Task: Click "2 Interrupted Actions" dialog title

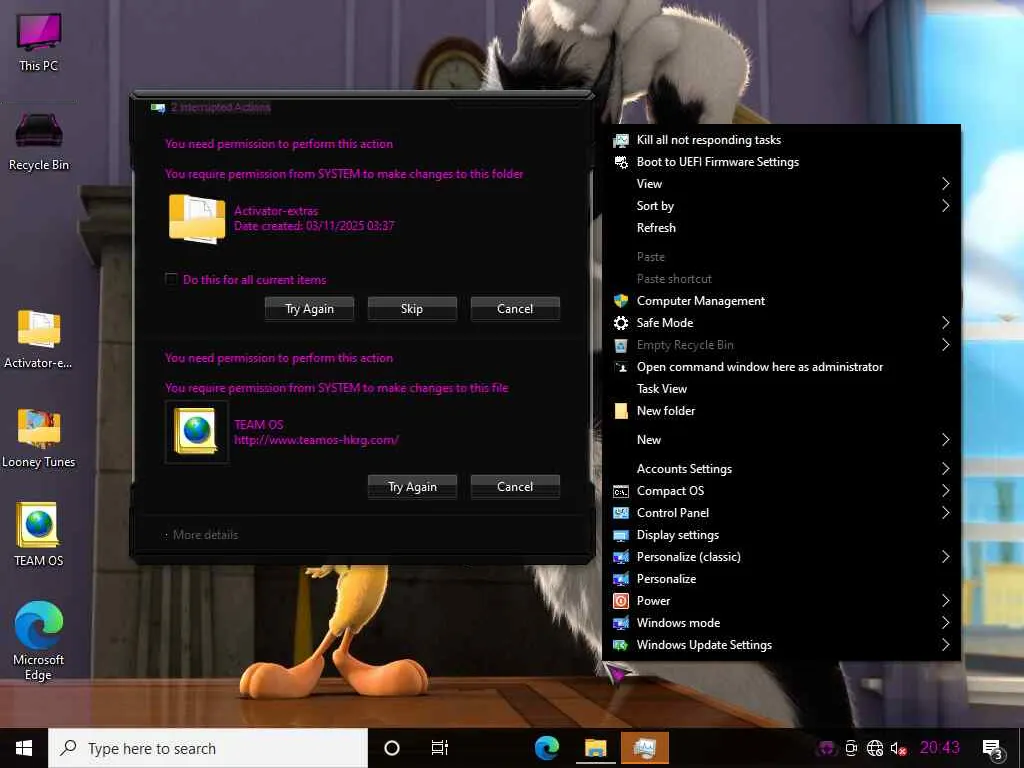Action: click(221, 107)
